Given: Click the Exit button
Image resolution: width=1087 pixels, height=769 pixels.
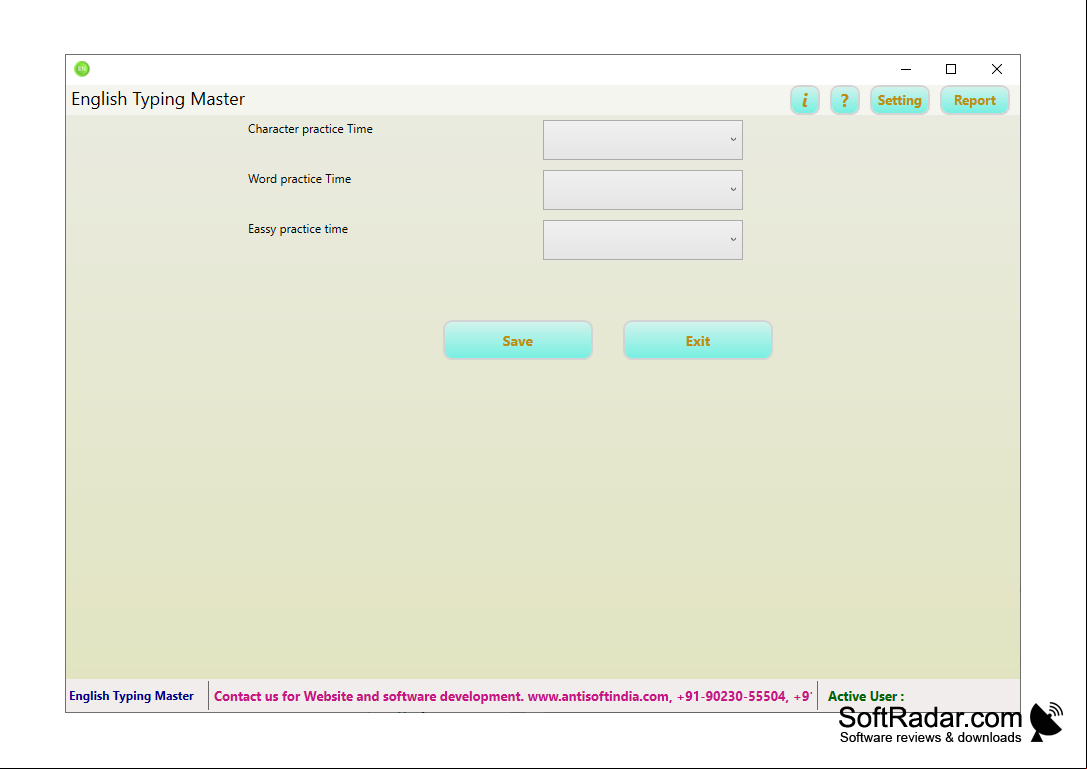Looking at the screenshot, I should click(x=697, y=340).
